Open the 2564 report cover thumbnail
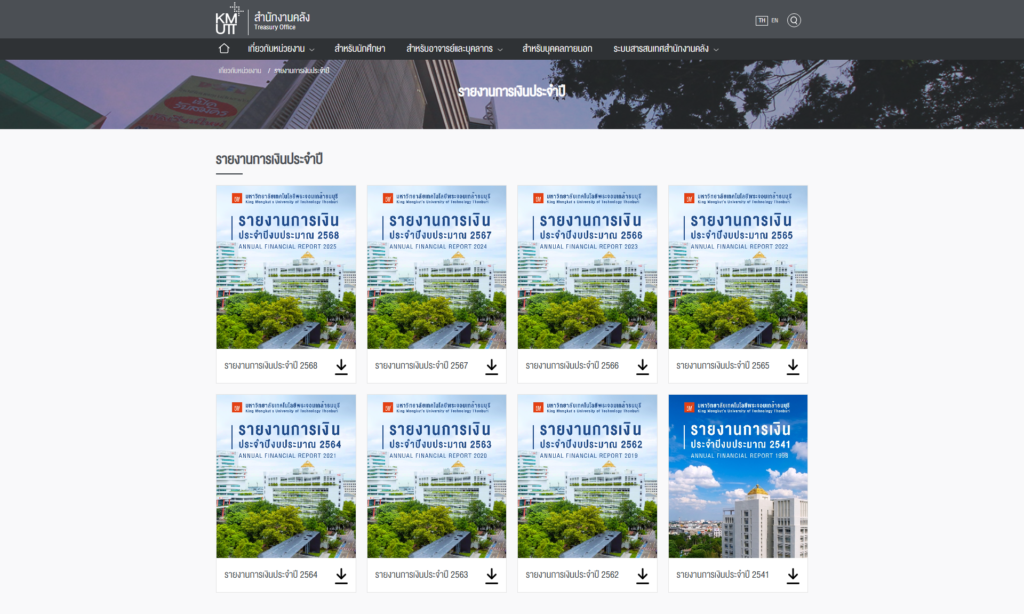 click(x=286, y=476)
